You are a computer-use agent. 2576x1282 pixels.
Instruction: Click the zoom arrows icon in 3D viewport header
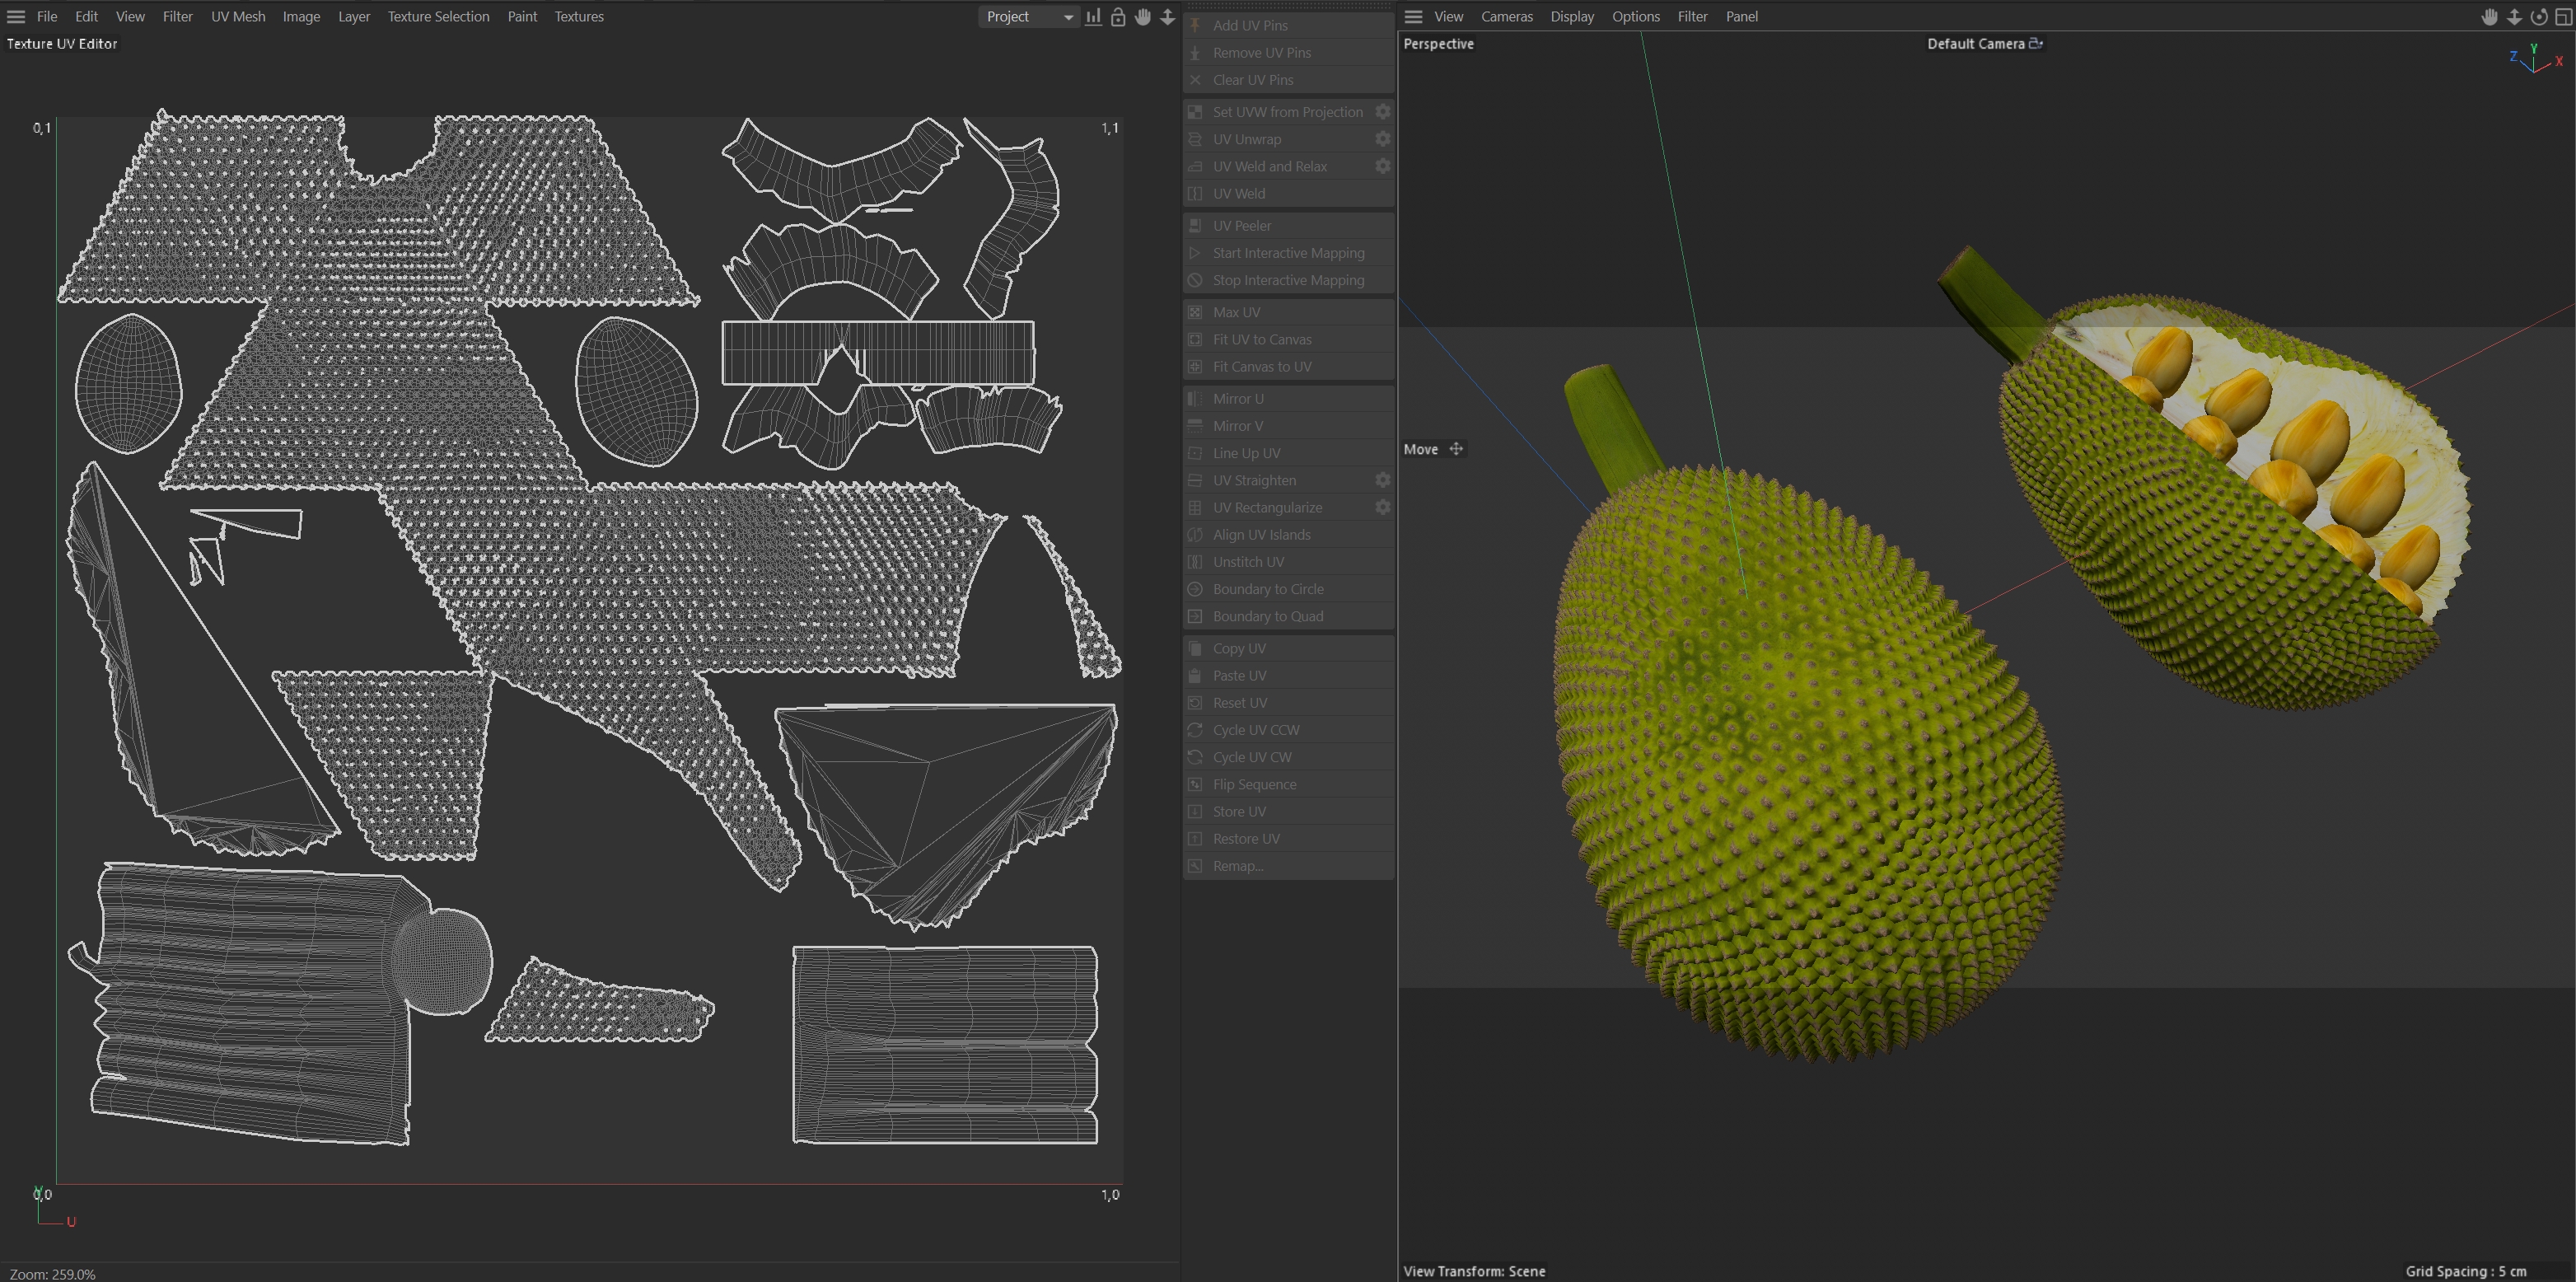(2514, 17)
